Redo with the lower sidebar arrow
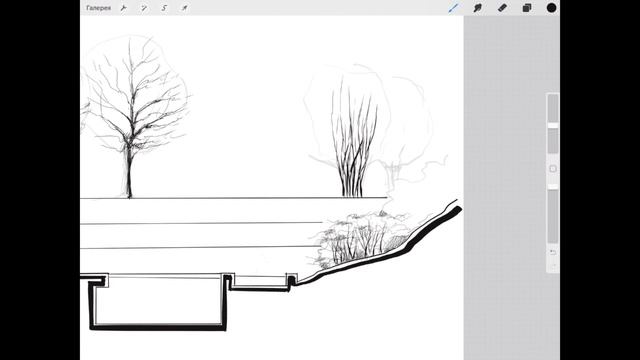 click(x=553, y=266)
